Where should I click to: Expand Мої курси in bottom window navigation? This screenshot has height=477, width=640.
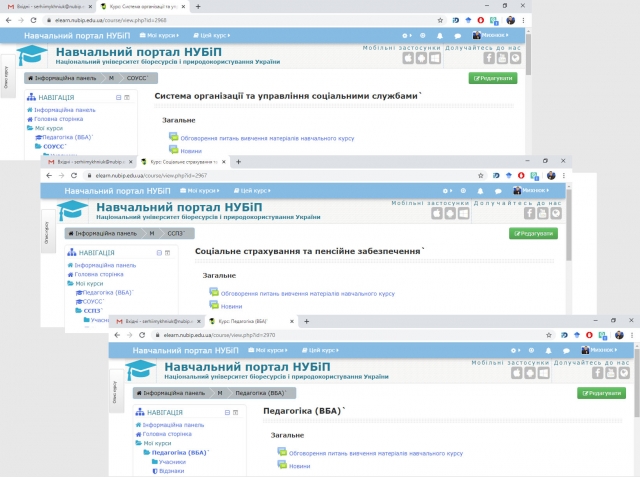click(x=157, y=443)
